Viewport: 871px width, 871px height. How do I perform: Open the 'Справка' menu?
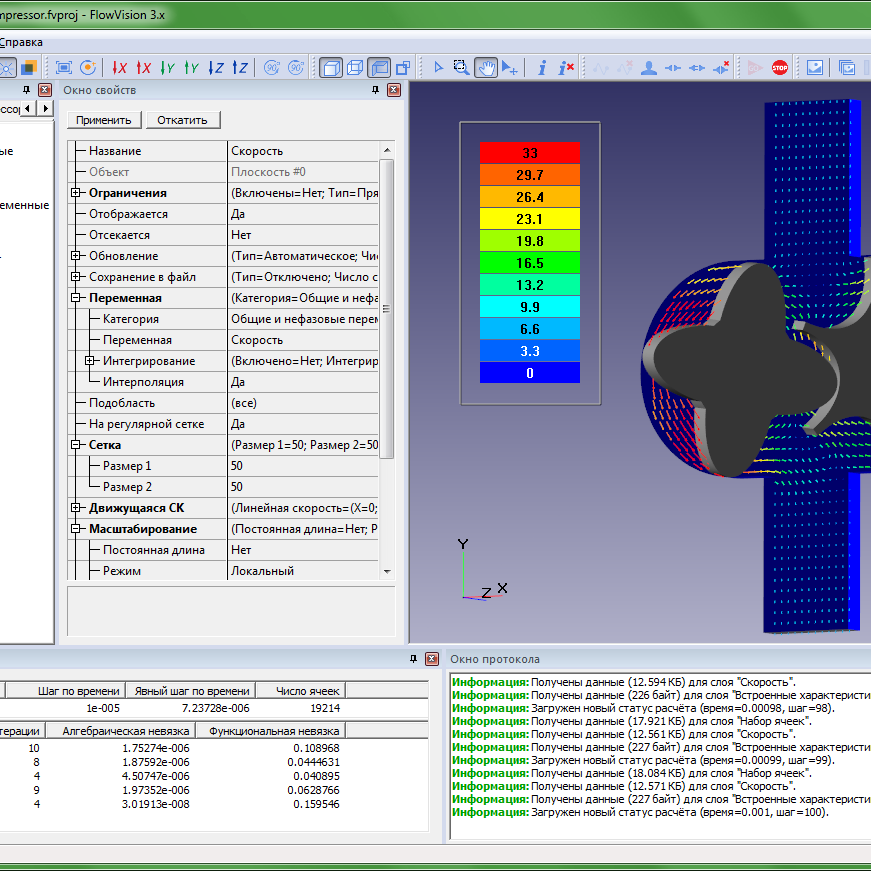point(21,42)
